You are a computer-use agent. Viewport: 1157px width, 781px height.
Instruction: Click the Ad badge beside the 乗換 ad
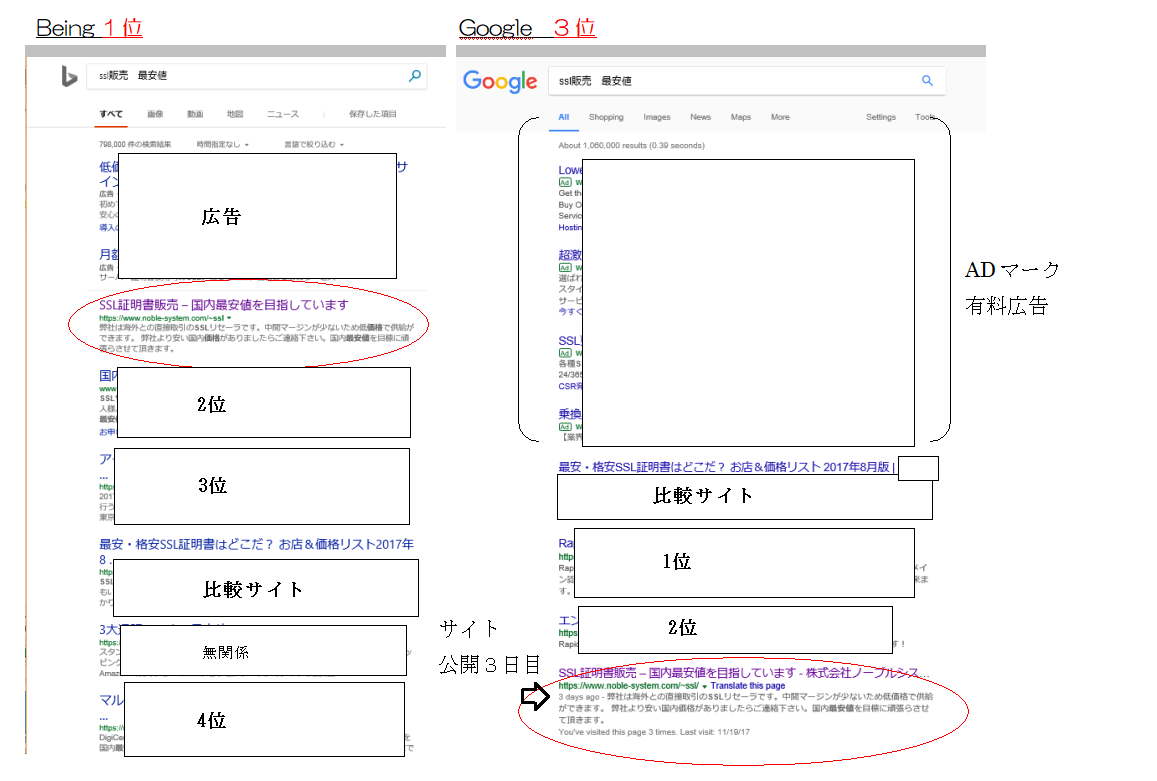point(563,425)
